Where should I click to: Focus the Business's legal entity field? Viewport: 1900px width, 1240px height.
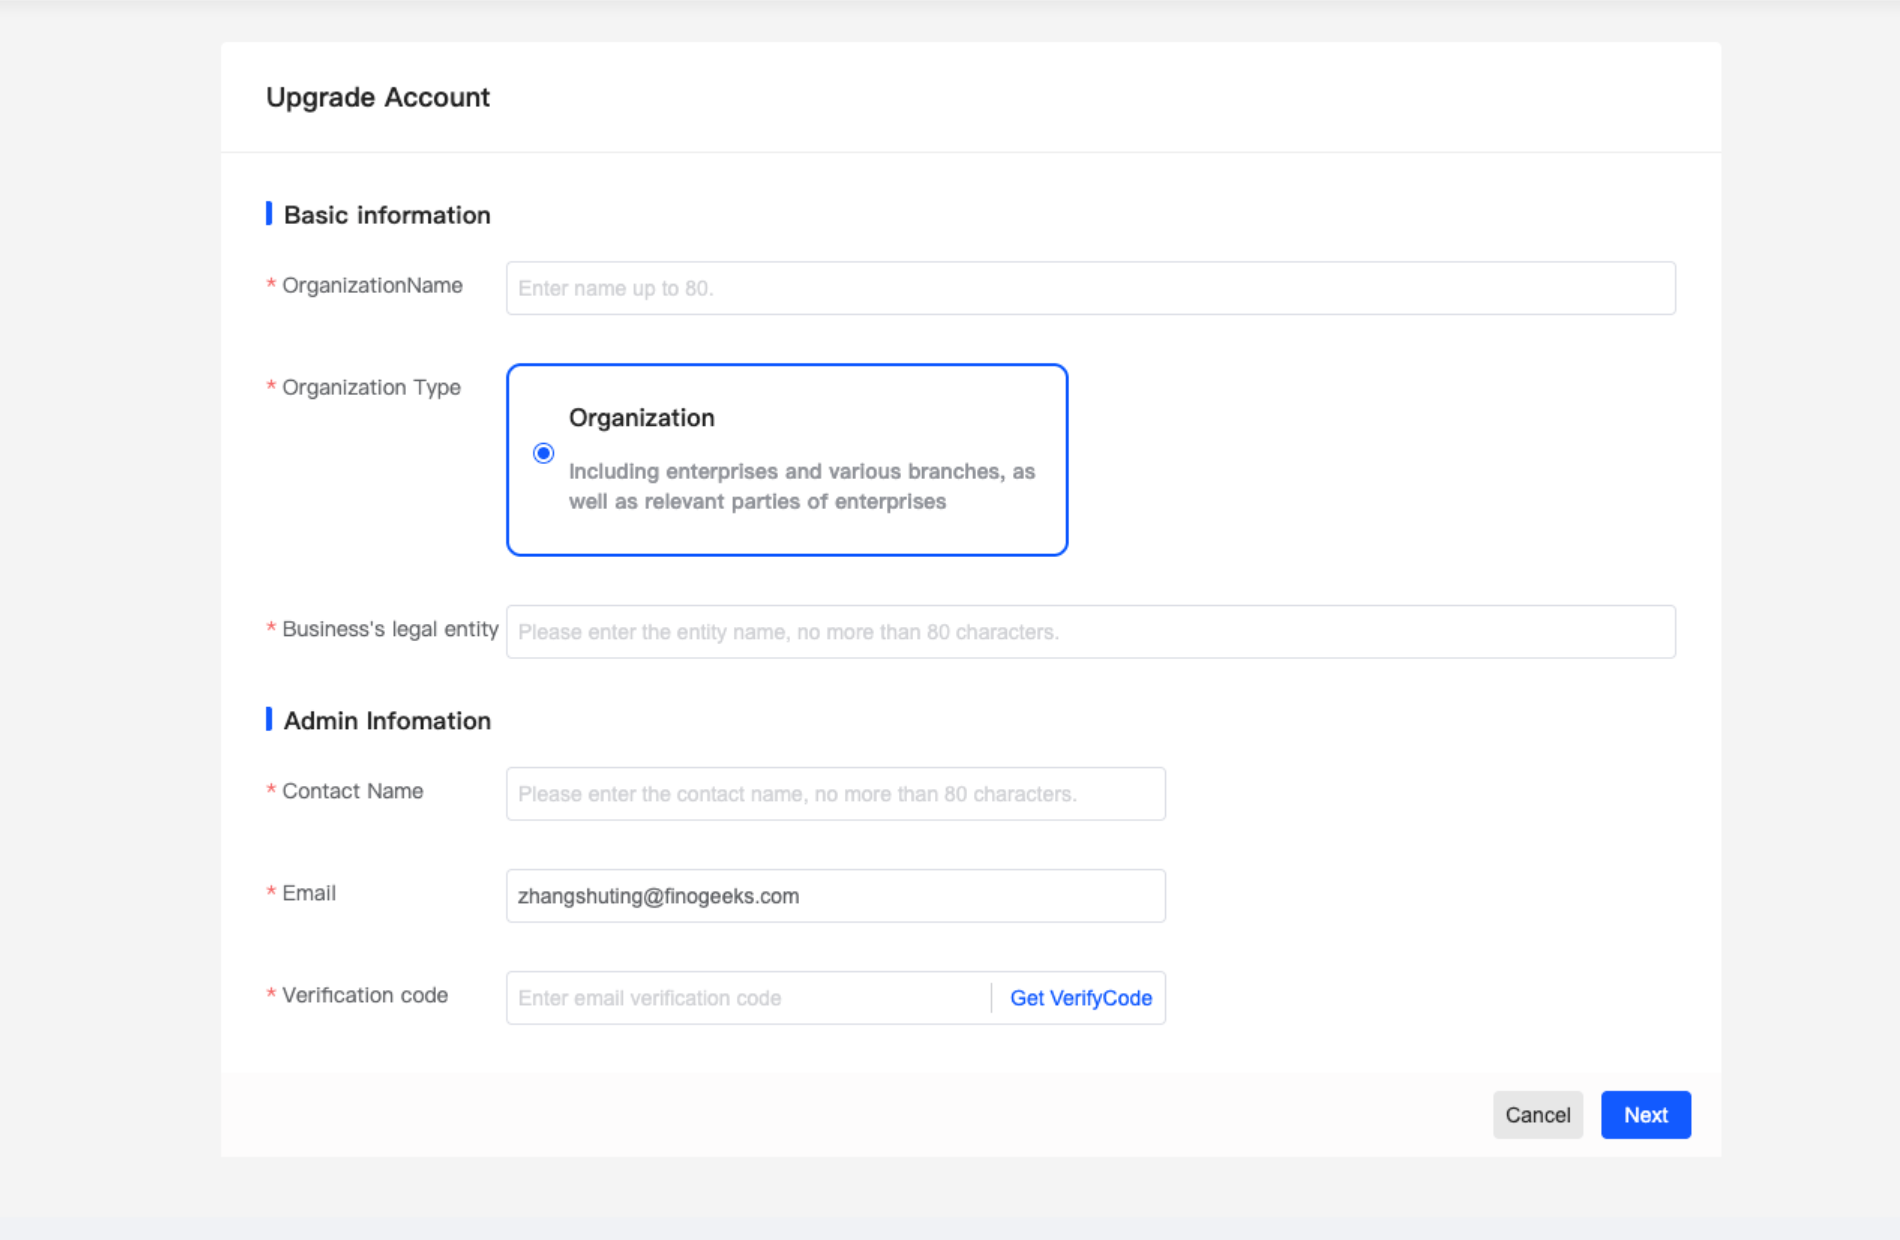point(1090,632)
